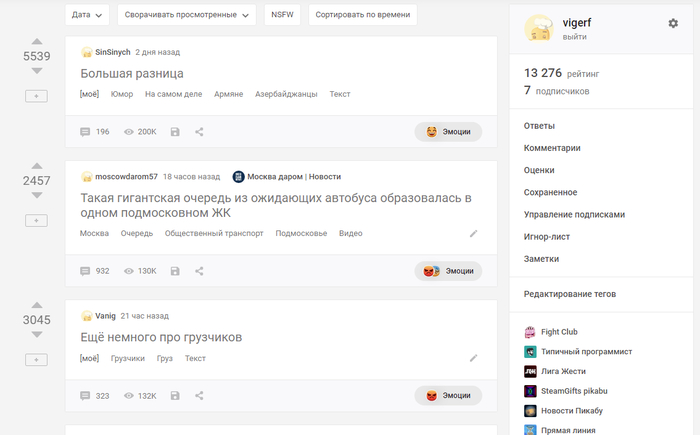This screenshot has width=700, height=435.
Task: Open the account settings gear icon
Action: (672, 23)
